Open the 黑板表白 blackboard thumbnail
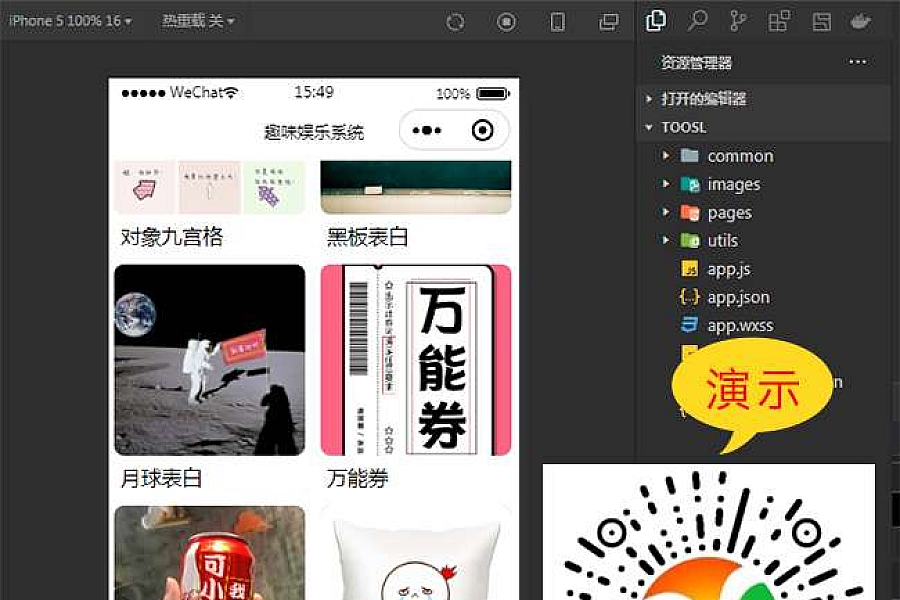The image size is (900, 600). tap(416, 187)
